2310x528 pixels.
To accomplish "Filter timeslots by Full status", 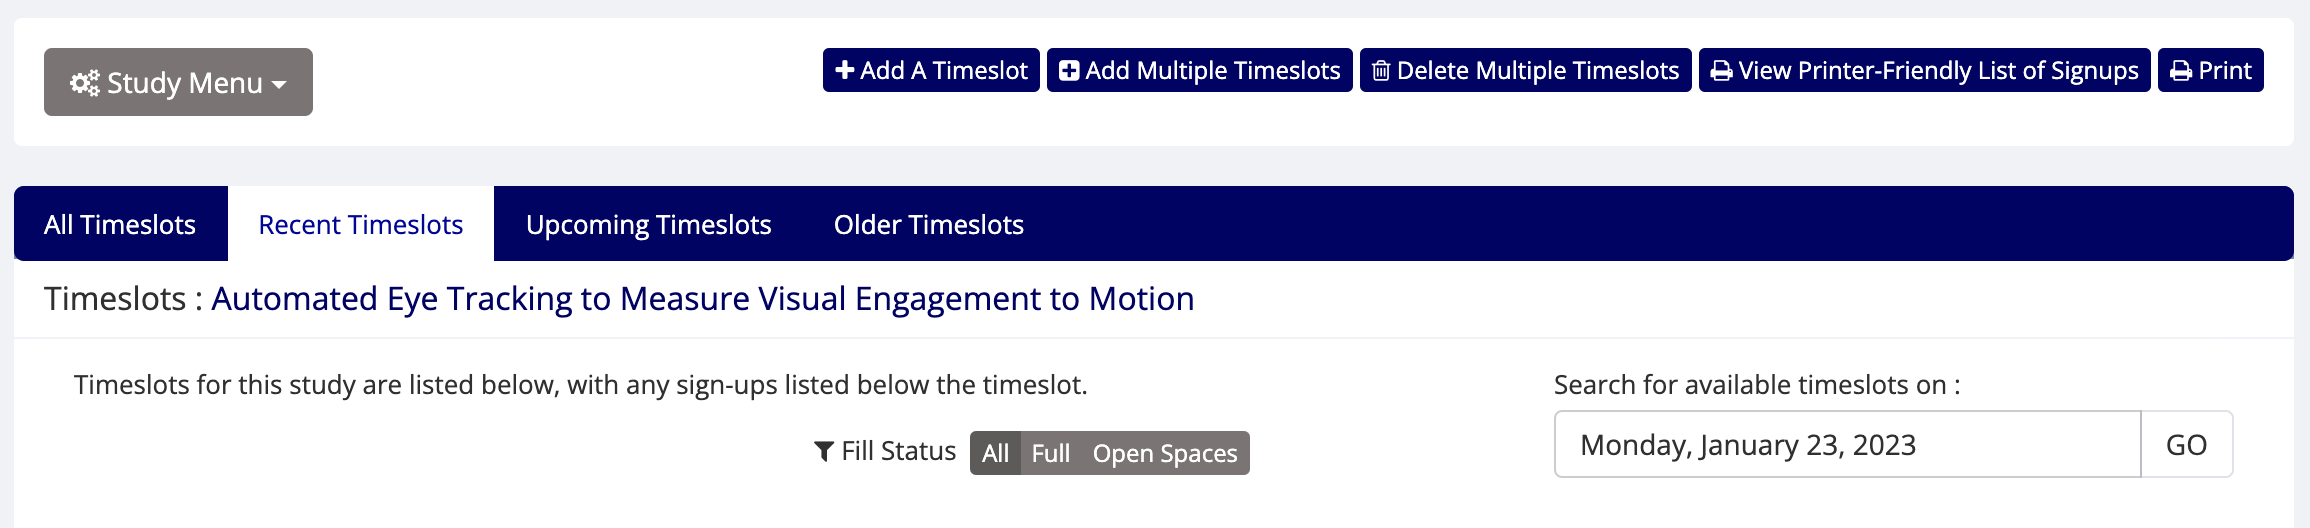I will (1050, 453).
